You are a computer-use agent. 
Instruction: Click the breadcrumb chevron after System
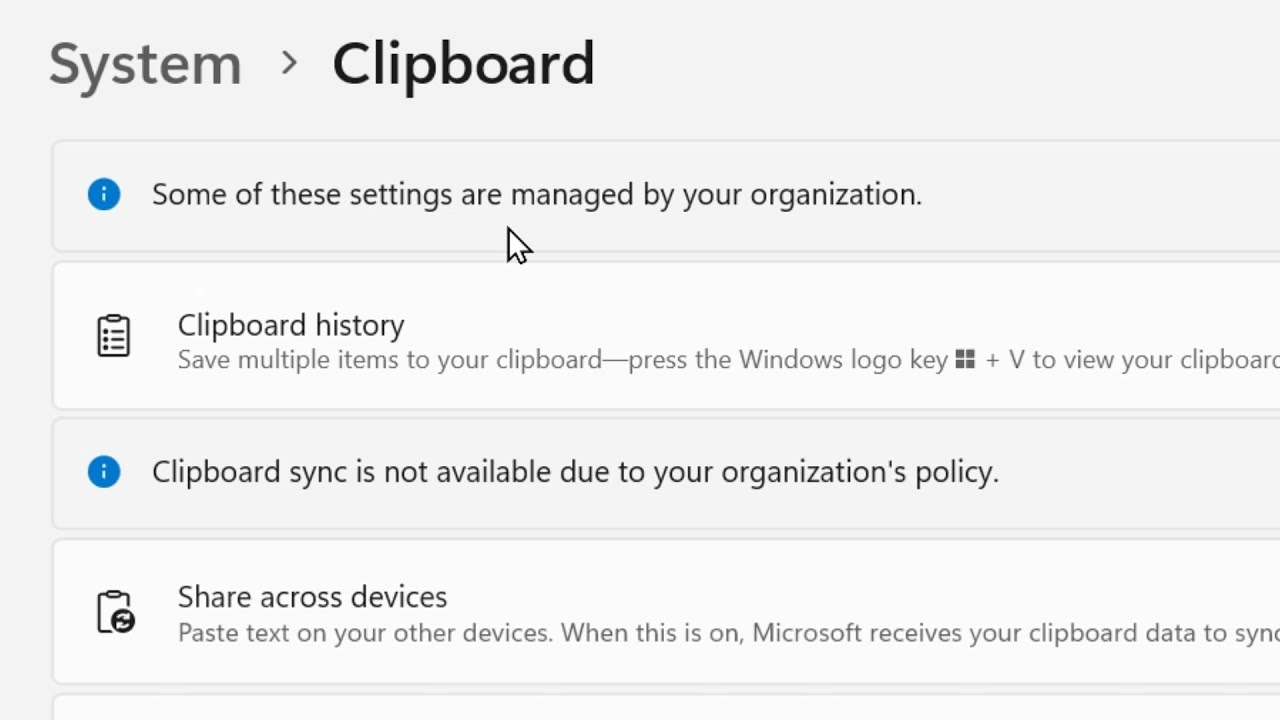point(289,63)
